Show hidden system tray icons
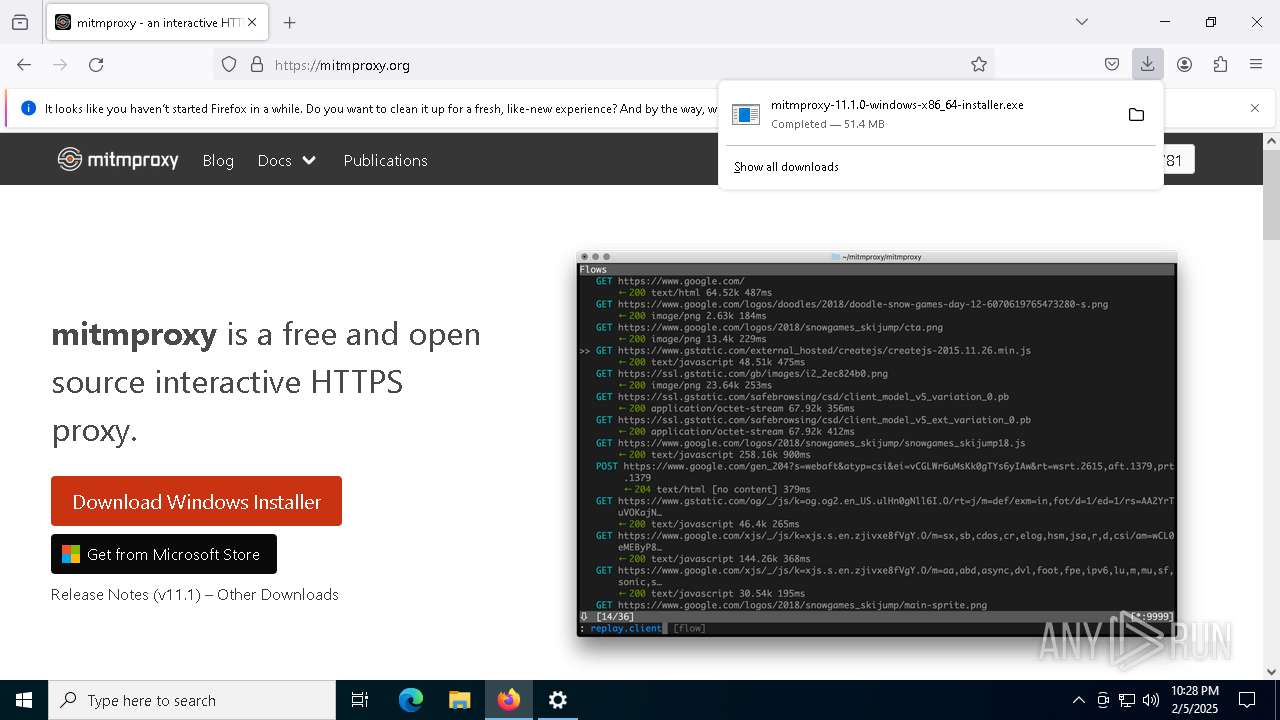Image resolution: width=1280 pixels, height=720 pixels. pyautogui.click(x=1078, y=700)
